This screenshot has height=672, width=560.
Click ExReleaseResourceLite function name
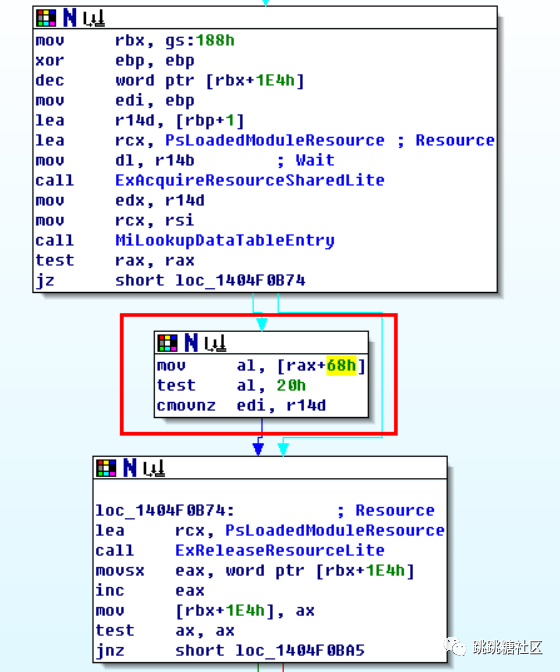280,550
